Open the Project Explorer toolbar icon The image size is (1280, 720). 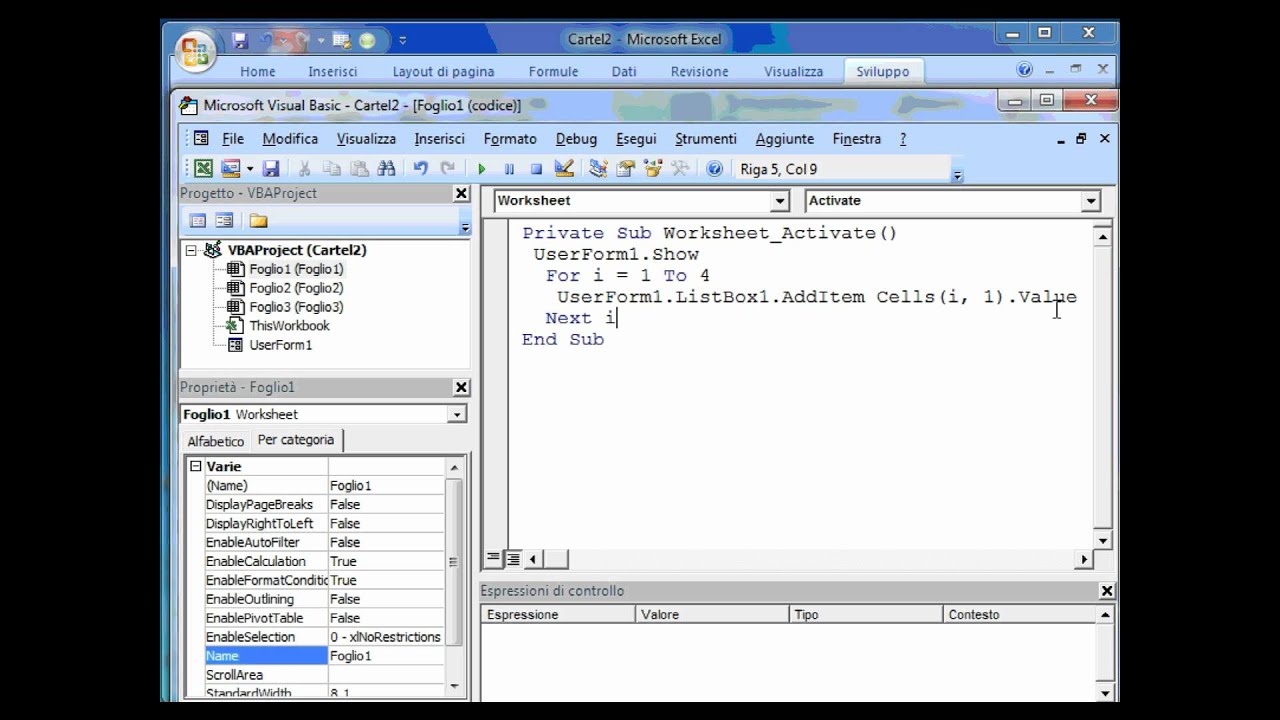[x=598, y=169]
